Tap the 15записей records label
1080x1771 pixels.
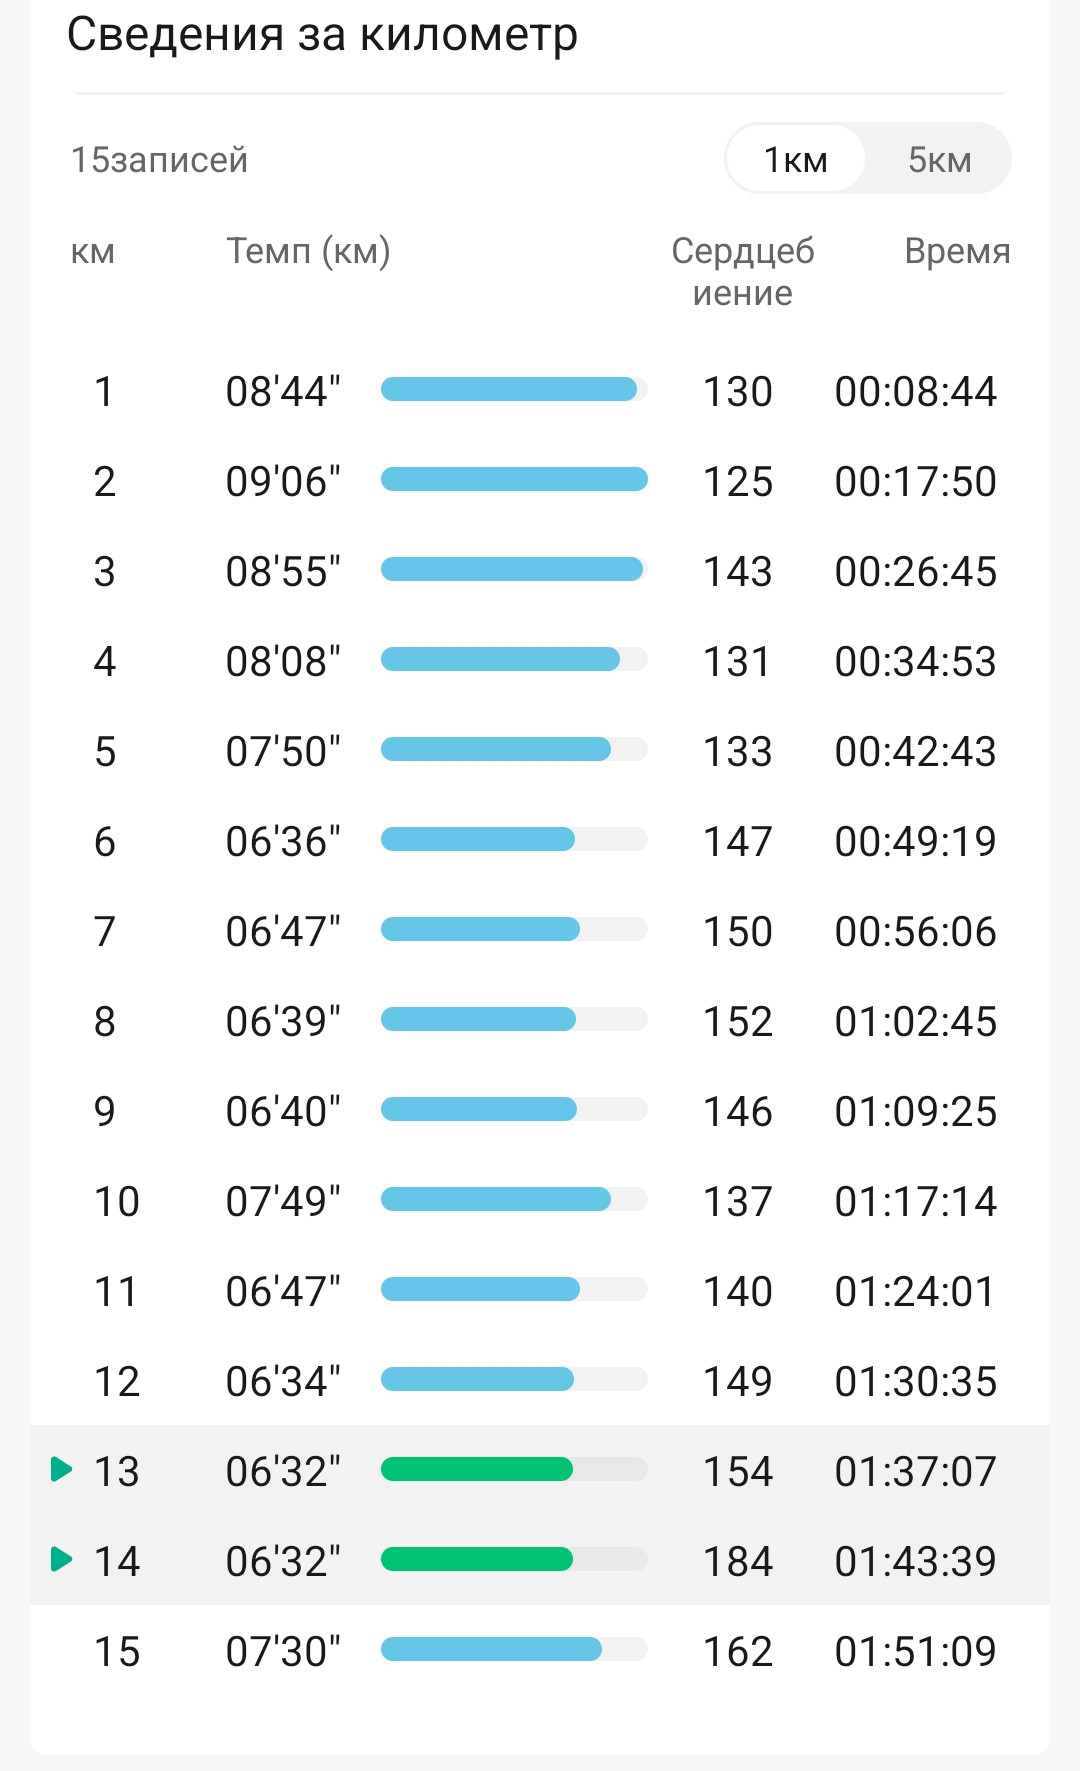point(159,160)
